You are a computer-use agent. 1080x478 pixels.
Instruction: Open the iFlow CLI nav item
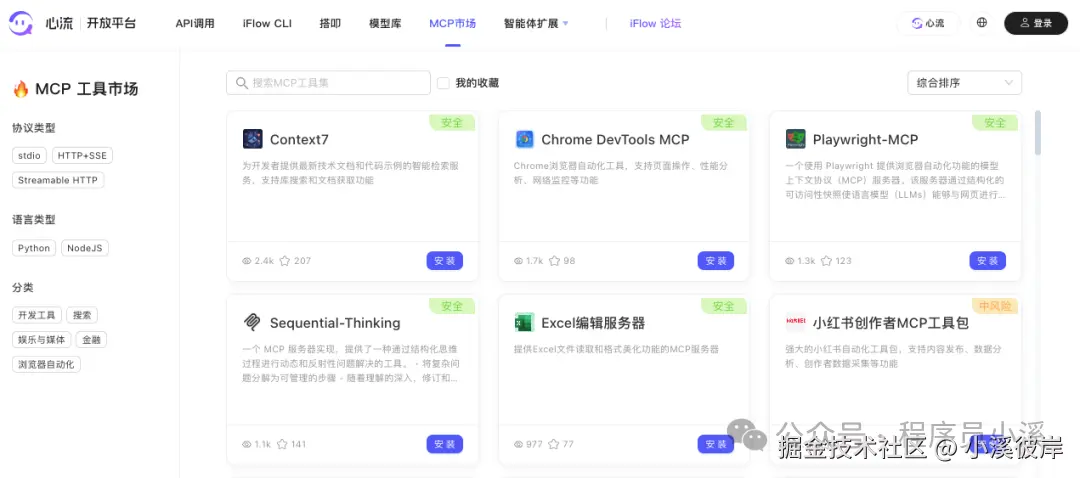tap(267, 23)
